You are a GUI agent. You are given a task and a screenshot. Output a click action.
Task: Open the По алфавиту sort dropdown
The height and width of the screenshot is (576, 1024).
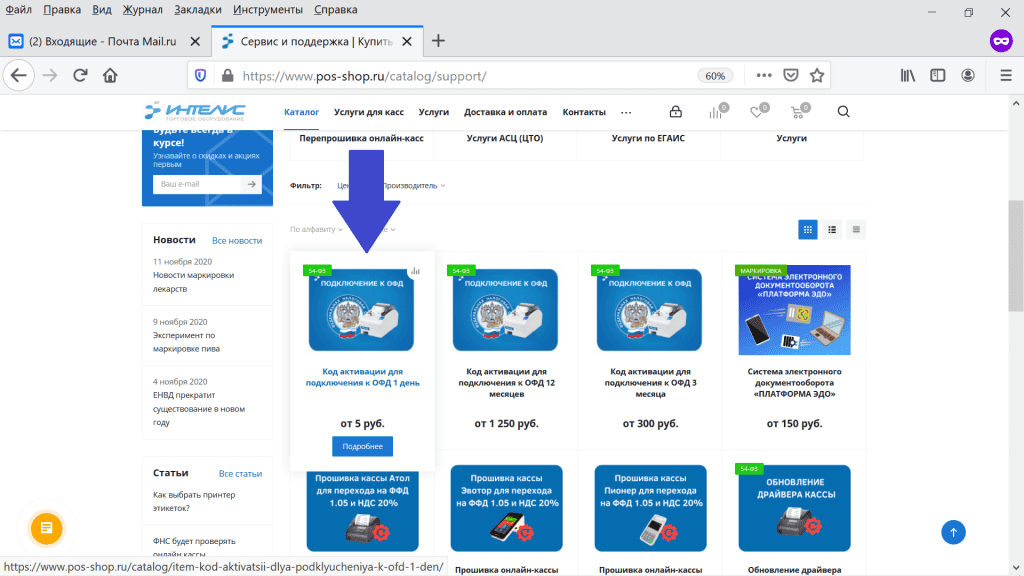tap(316, 229)
